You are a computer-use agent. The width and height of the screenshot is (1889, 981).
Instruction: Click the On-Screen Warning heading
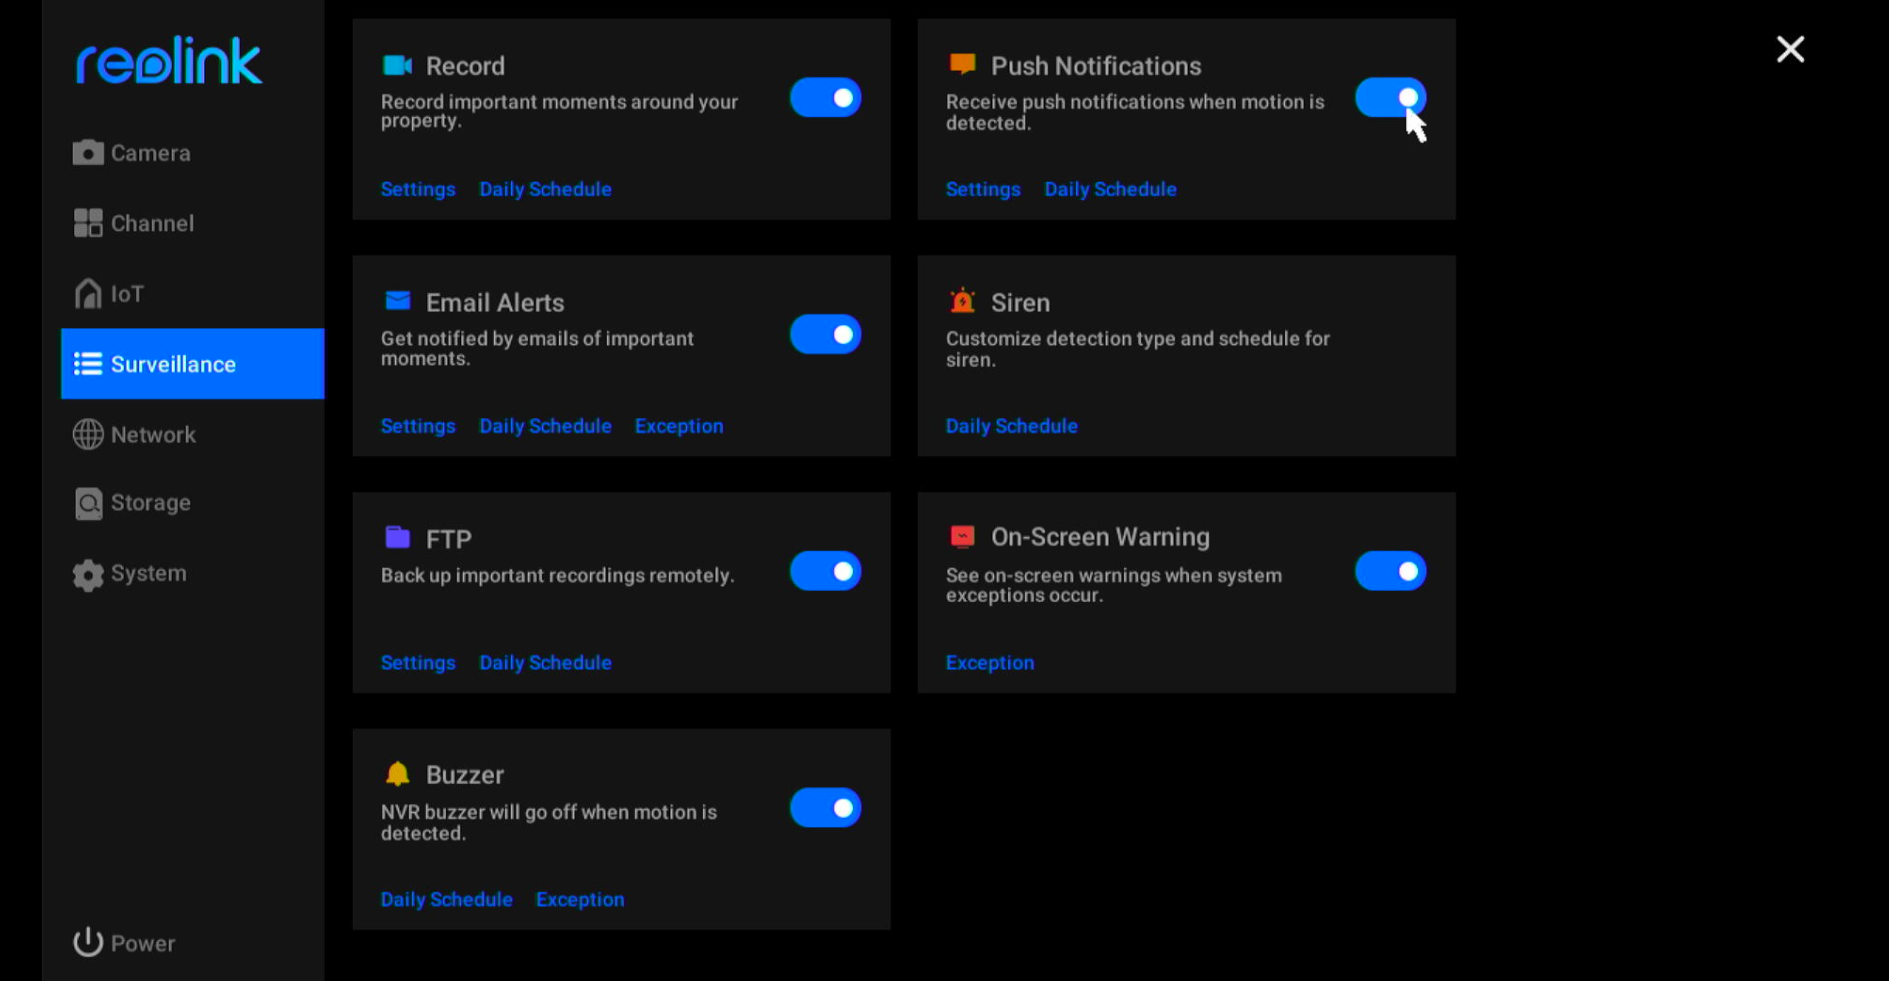pyautogui.click(x=1100, y=537)
